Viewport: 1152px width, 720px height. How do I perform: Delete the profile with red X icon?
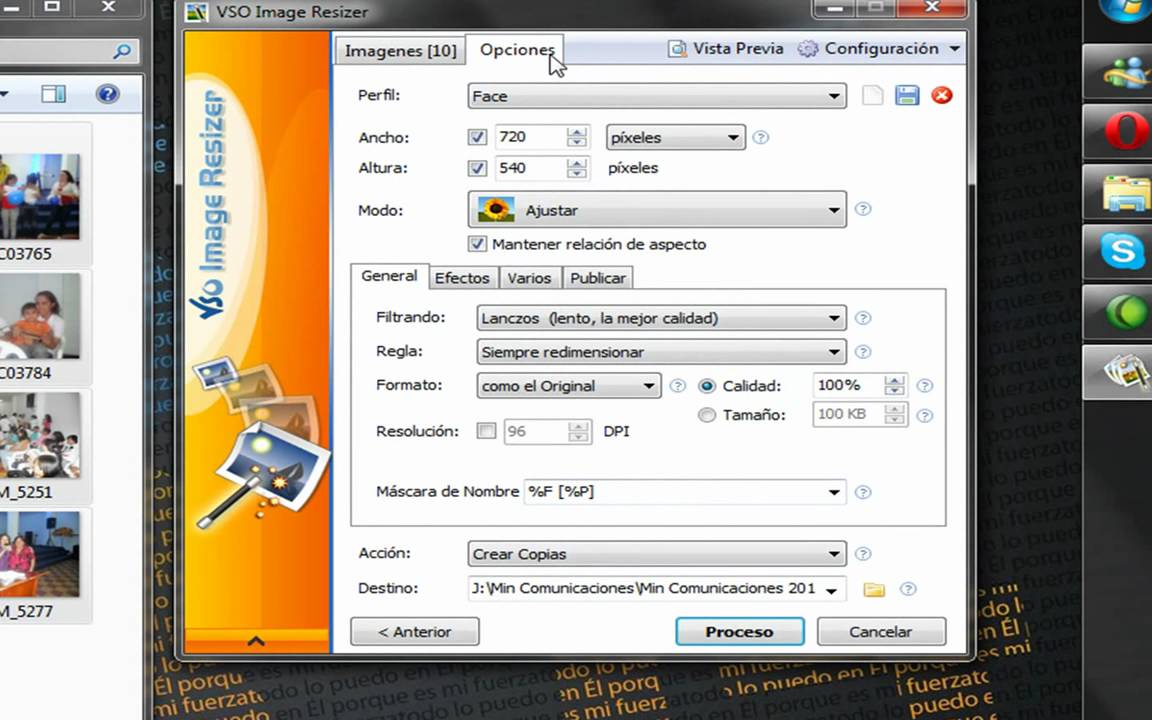pyautogui.click(x=942, y=96)
